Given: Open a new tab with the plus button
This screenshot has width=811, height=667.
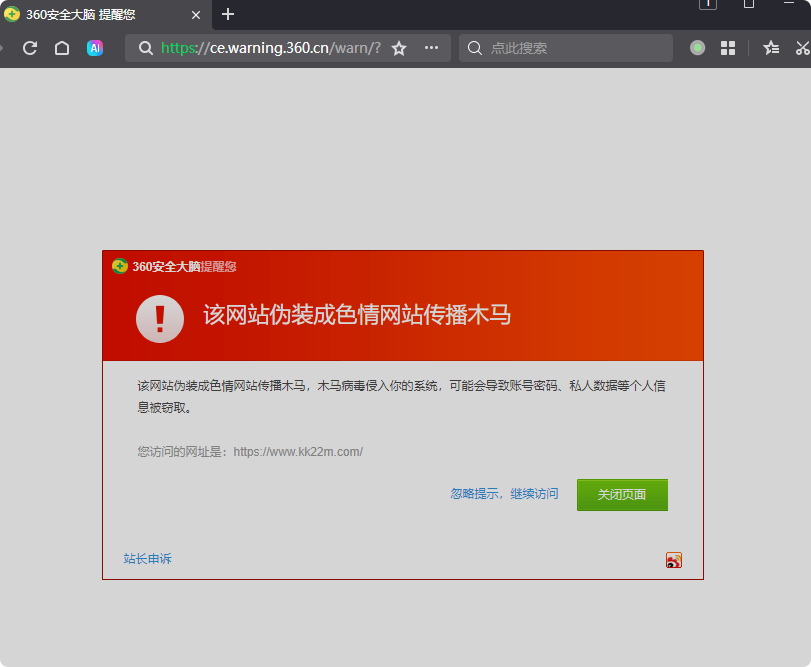Looking at the screenshot, I should pyautogui.click(x=230, y=14).
